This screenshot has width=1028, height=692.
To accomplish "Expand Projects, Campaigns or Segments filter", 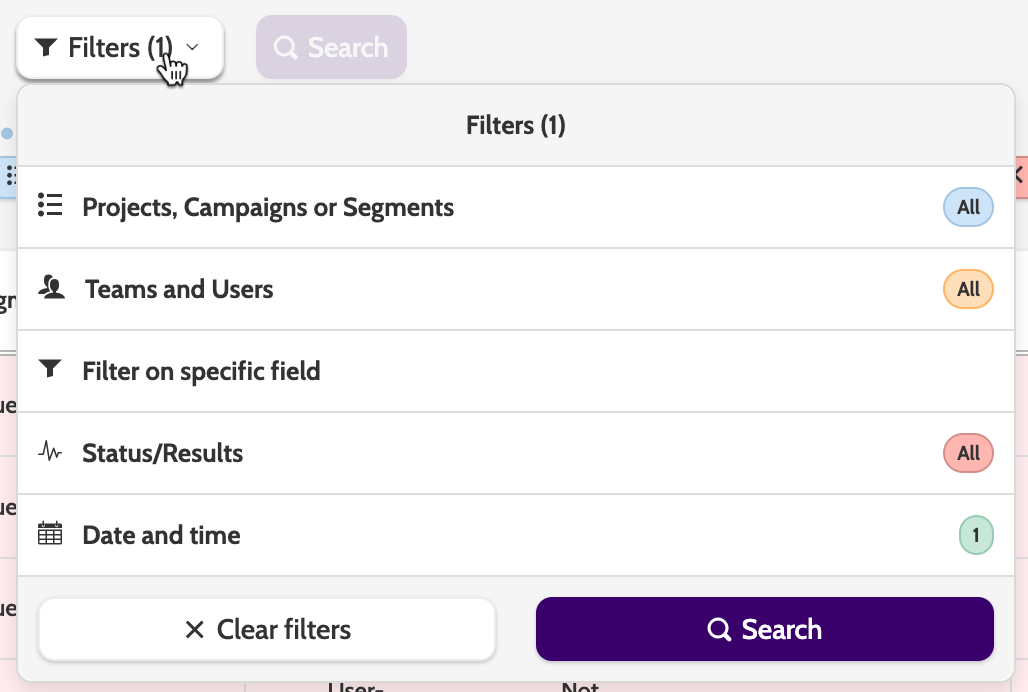I will [x=268, y=207].
